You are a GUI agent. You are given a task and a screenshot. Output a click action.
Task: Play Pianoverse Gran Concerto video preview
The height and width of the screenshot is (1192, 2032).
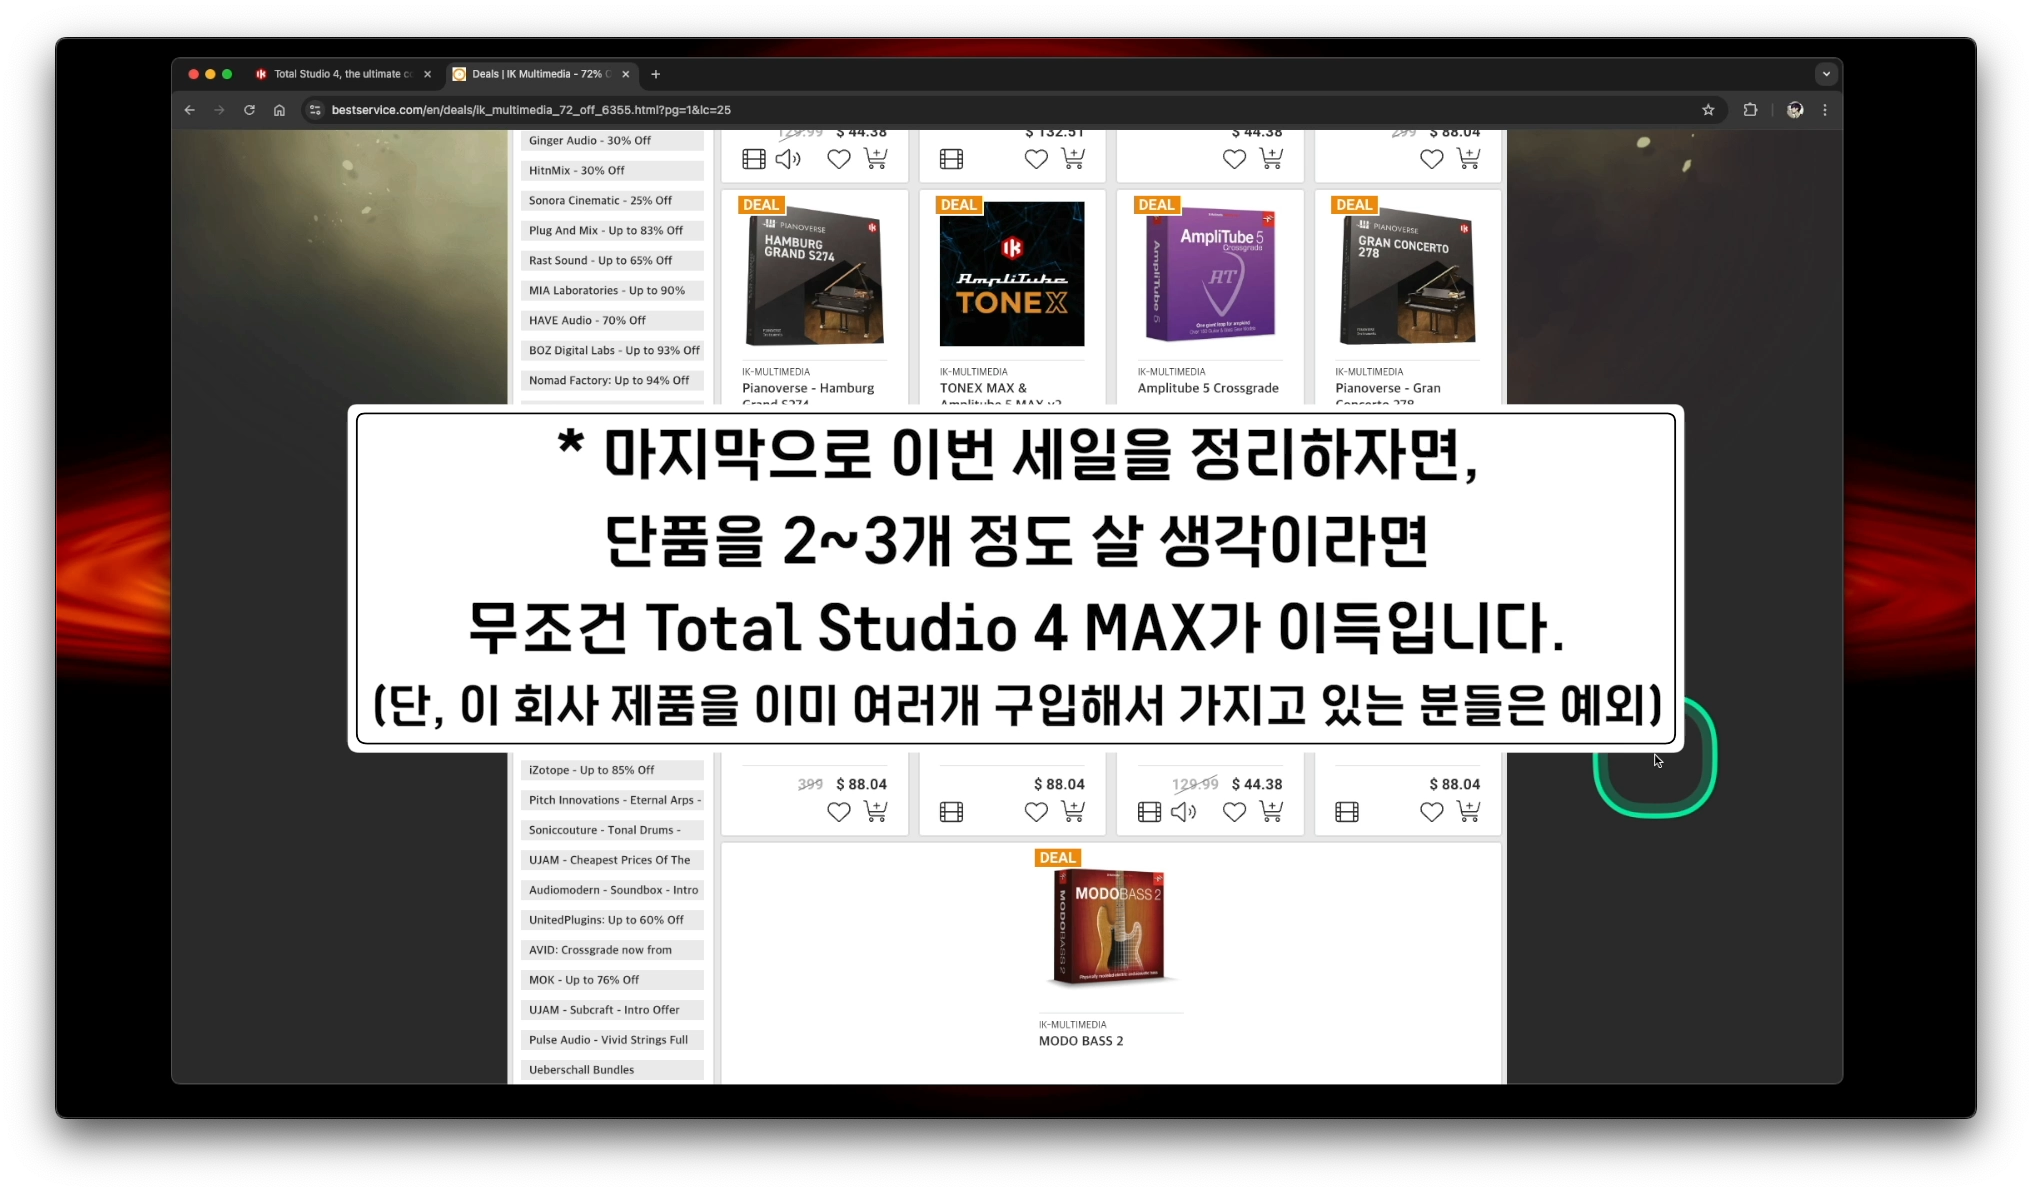coord(1347,812)
